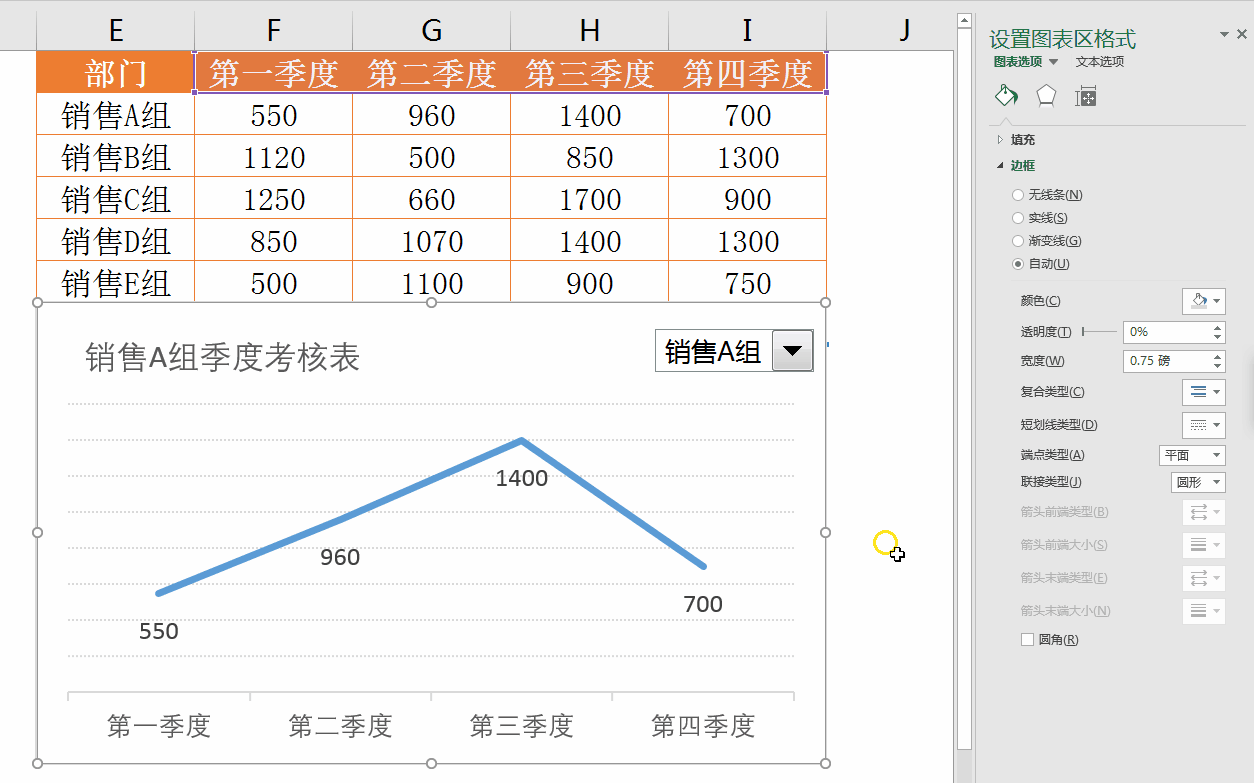Click the 第二季度 table header cell
1254x783 pixels.
[432, 73]
